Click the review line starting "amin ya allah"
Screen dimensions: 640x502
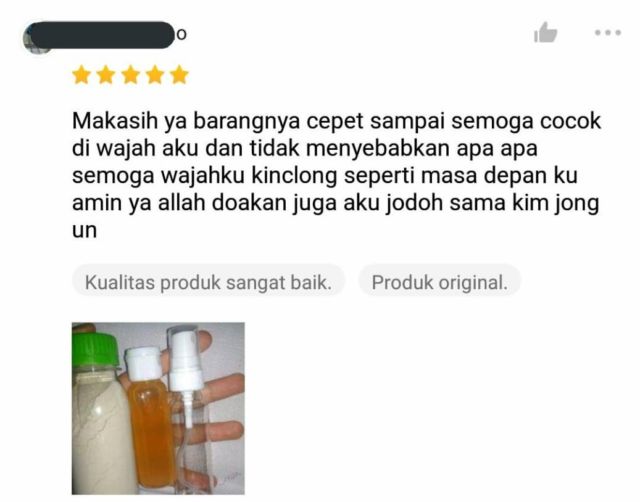336,203
